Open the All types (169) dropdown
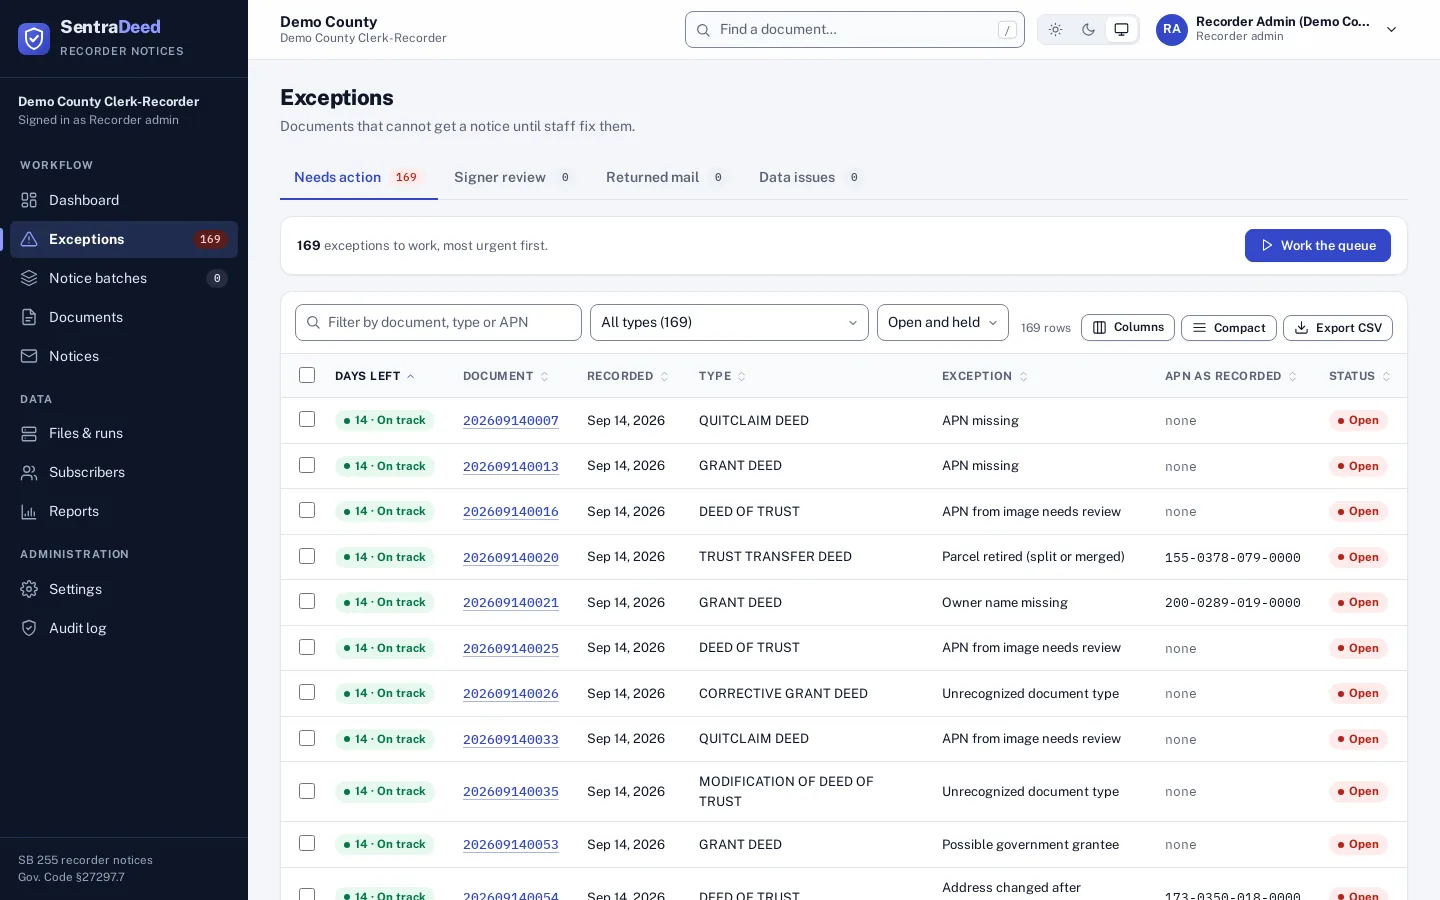1440x900 pixels. pos(729,322)
